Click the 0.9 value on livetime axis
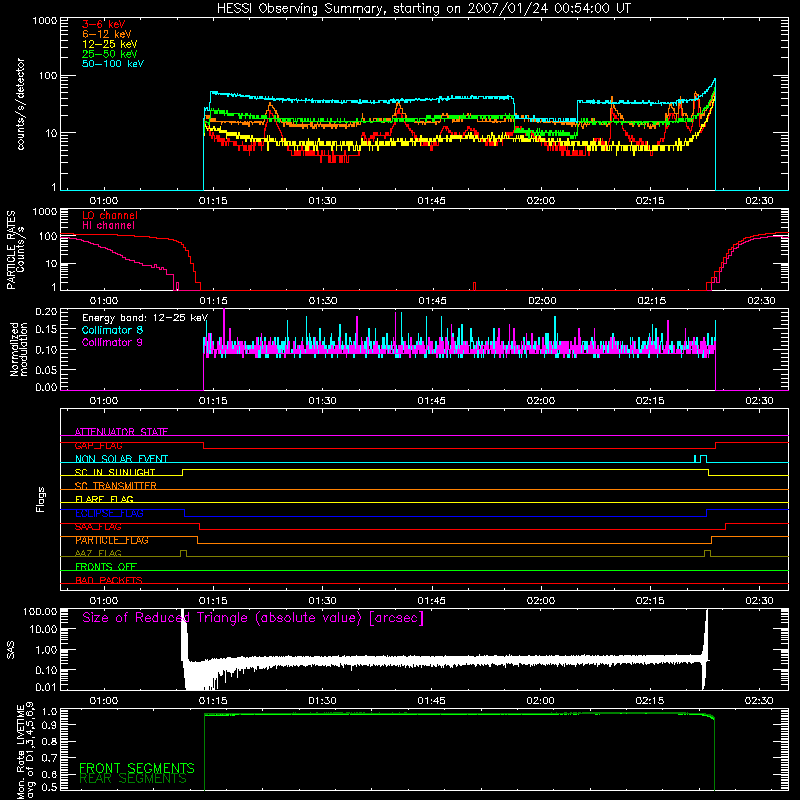 pos(49,725)
